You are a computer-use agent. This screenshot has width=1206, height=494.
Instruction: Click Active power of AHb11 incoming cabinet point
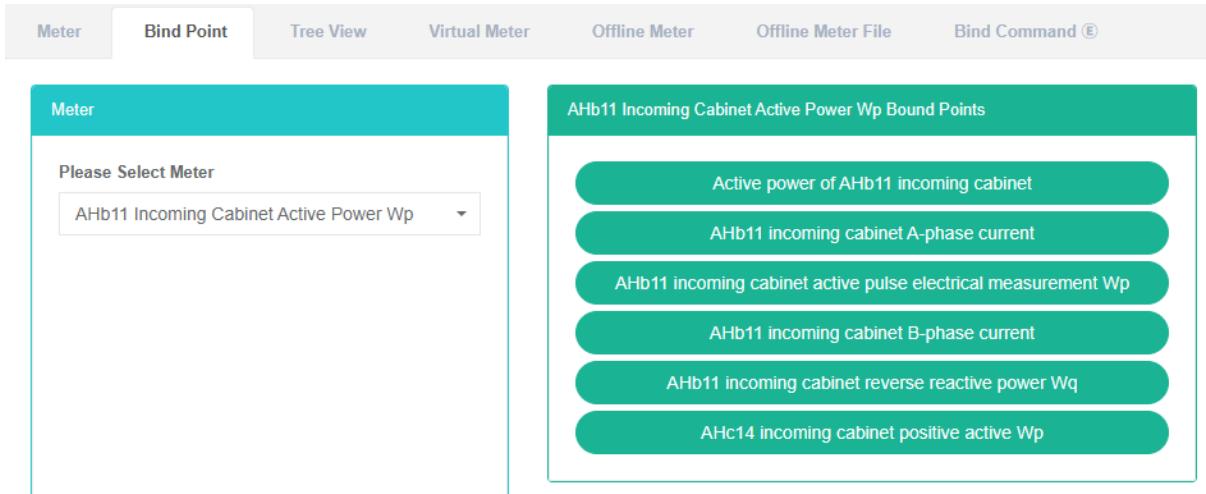871,183
